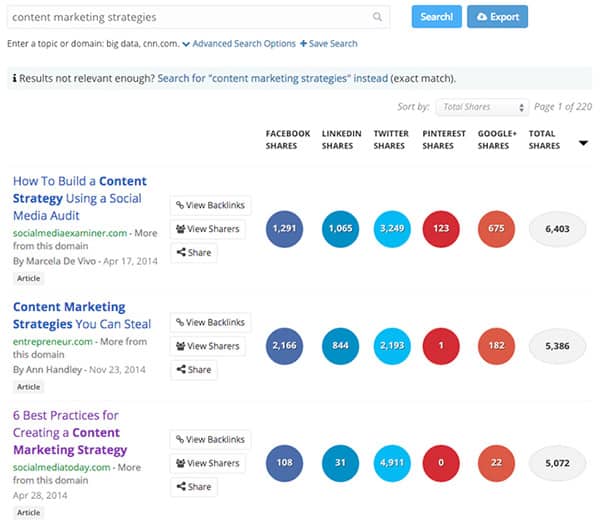
Task: Click the black sort arrow beside Total Shares
Action: (x=583, y=143)
